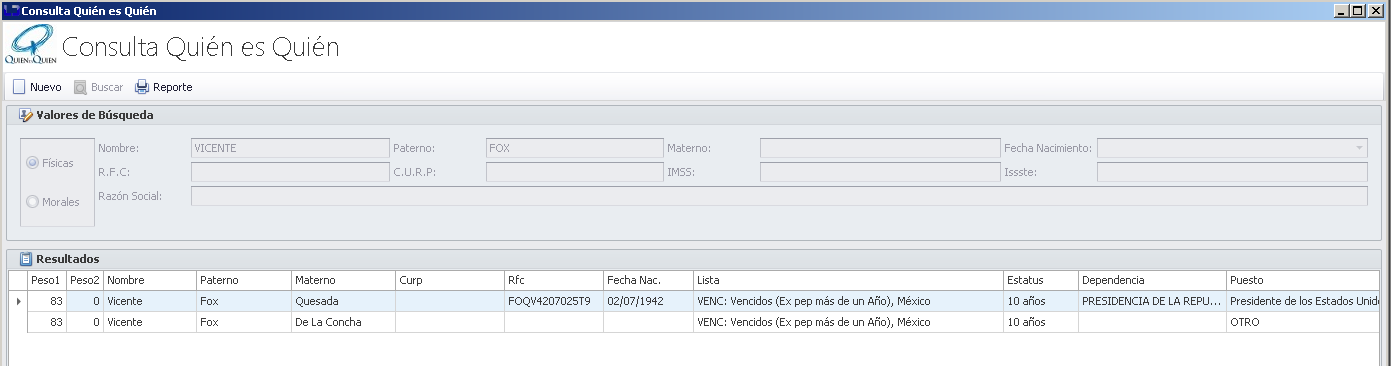This screenshot has width=1391, height=366.
Task: Click the 10 años cell in Quesada row
Action: [1040, 301]
